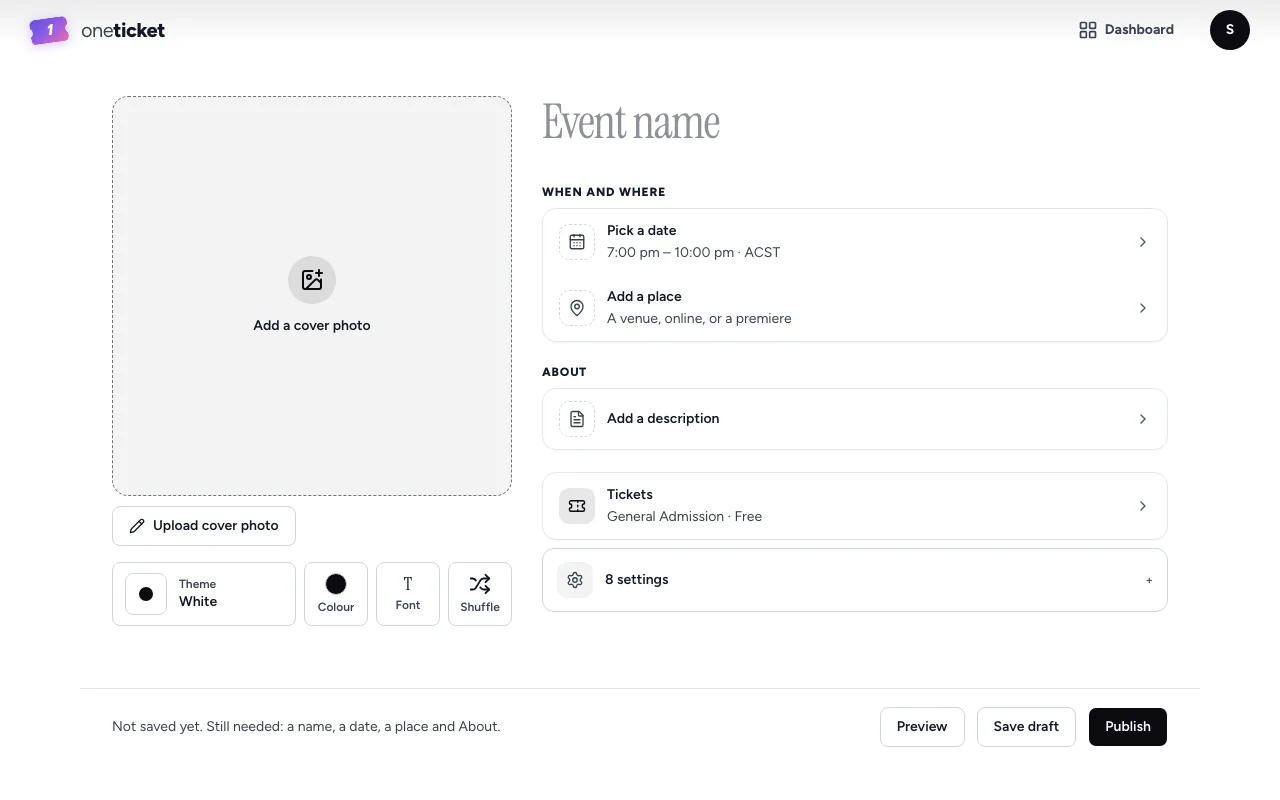1280x800 pixels.
Task: Pick the black Colour swatch
Action: (336, 584)
